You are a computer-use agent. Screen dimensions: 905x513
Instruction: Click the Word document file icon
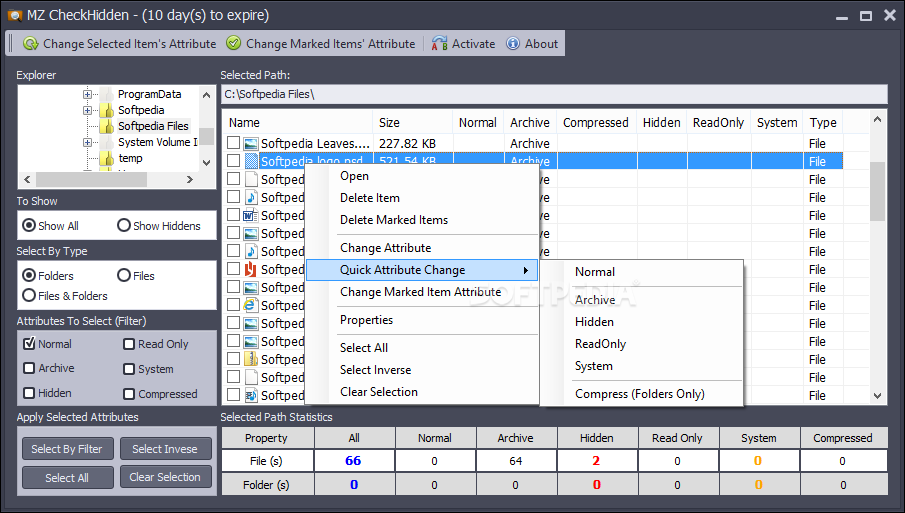[x=250, y=215]
